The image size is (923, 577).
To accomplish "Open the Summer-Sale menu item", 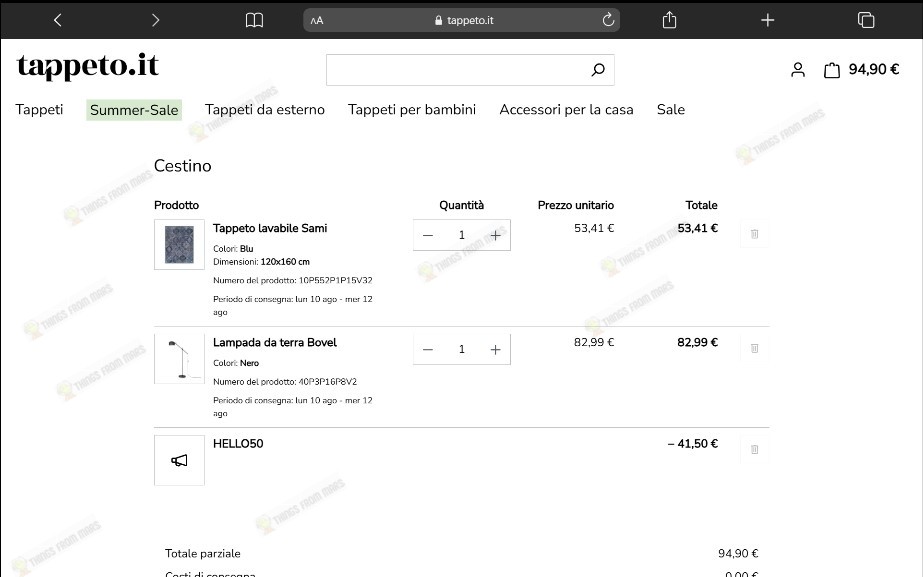I will click(x=134, y=110).
